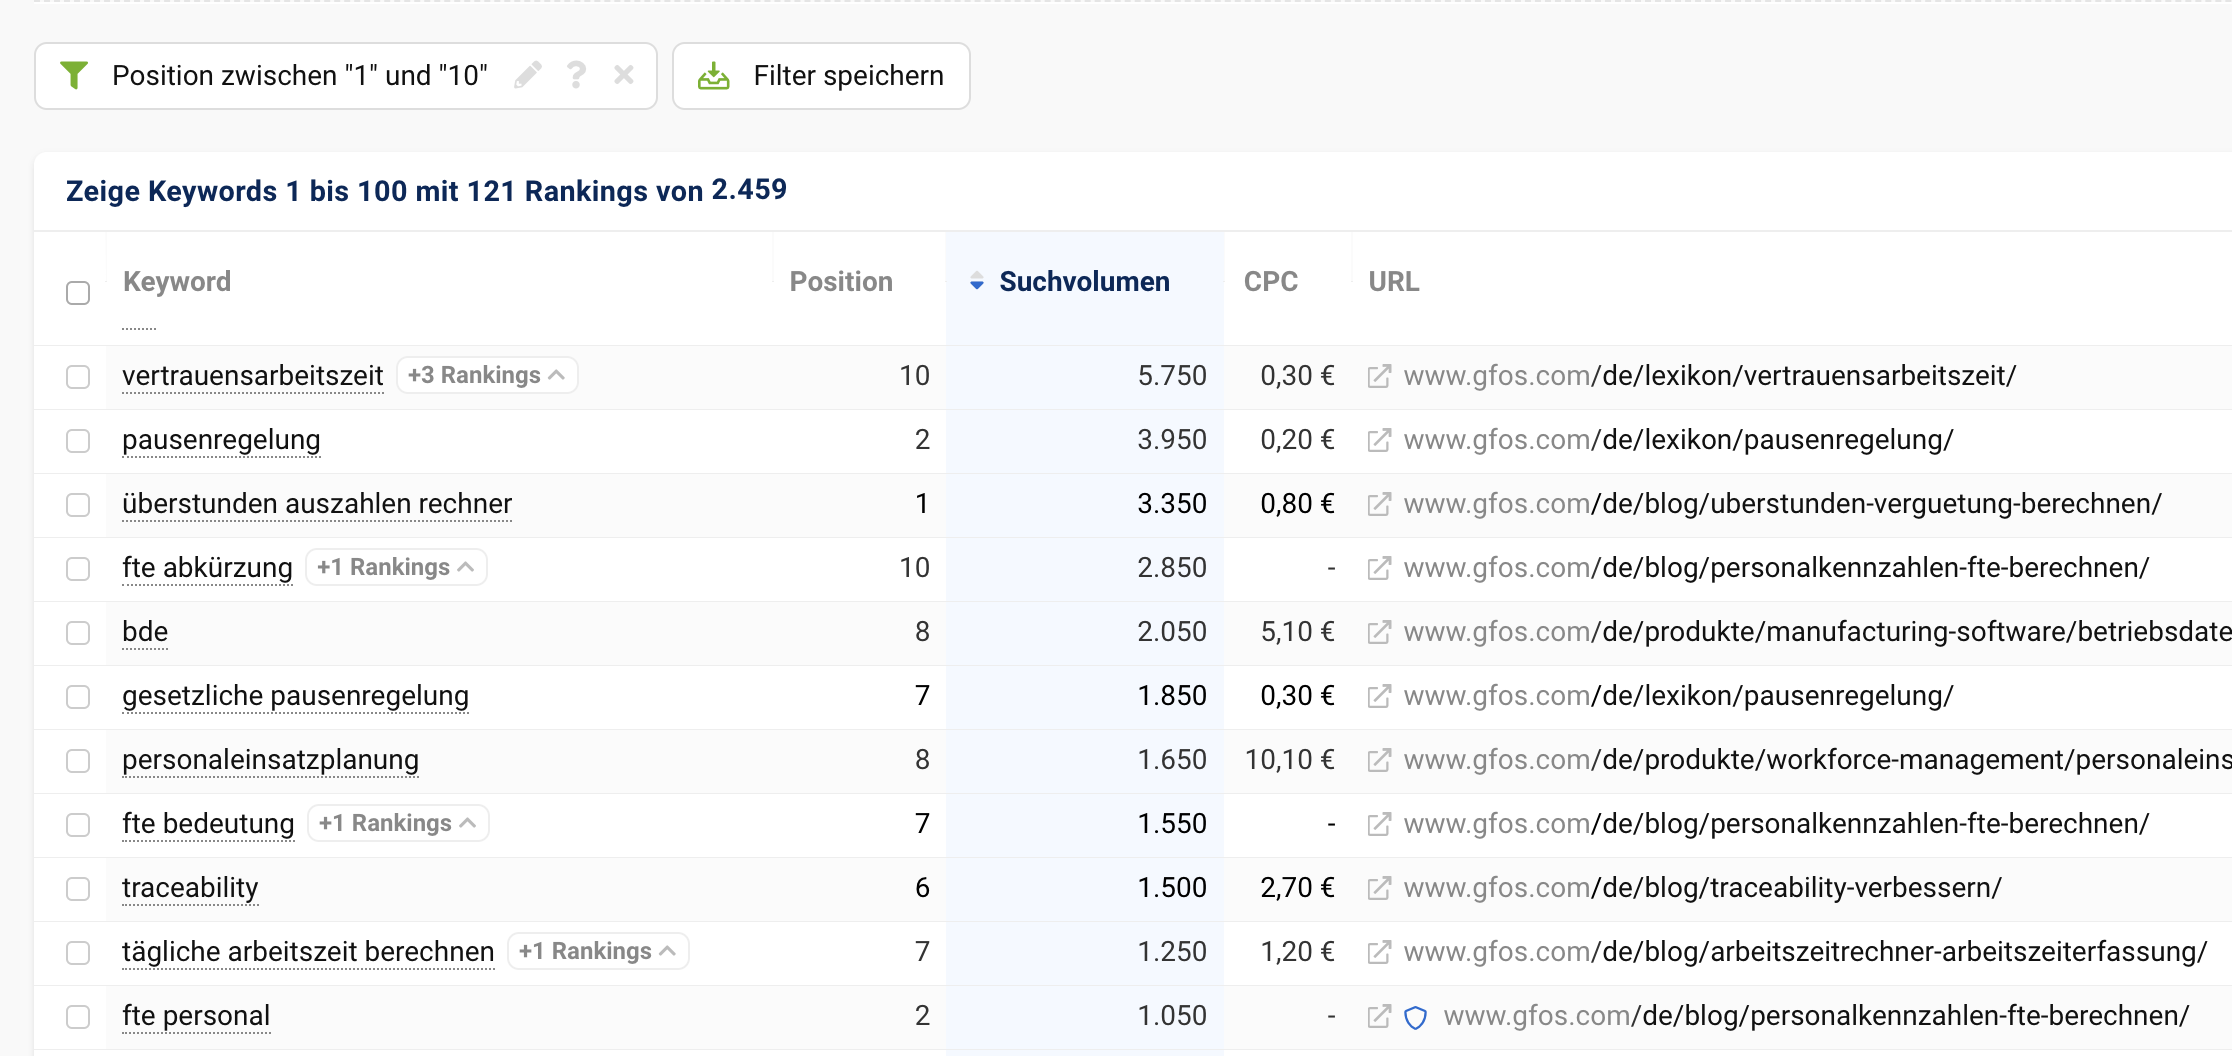Check the vertrauensarbeitszeit row checkbox

coord(78,377)
